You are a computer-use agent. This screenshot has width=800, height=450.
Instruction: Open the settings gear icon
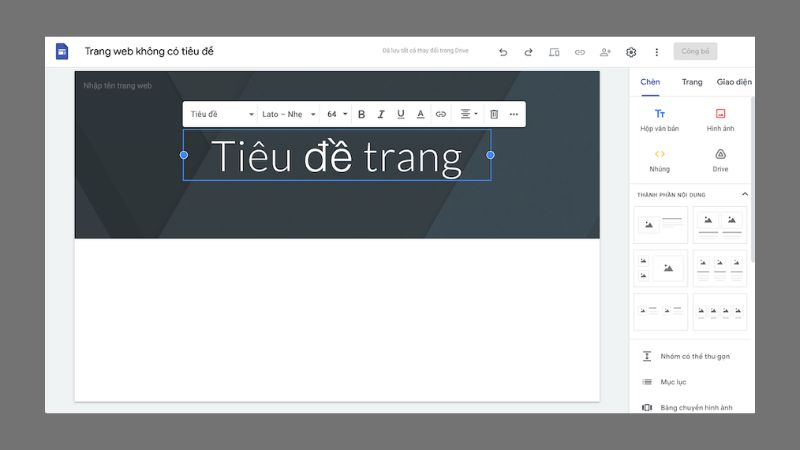pyautogui.click(x=631, y=52)
